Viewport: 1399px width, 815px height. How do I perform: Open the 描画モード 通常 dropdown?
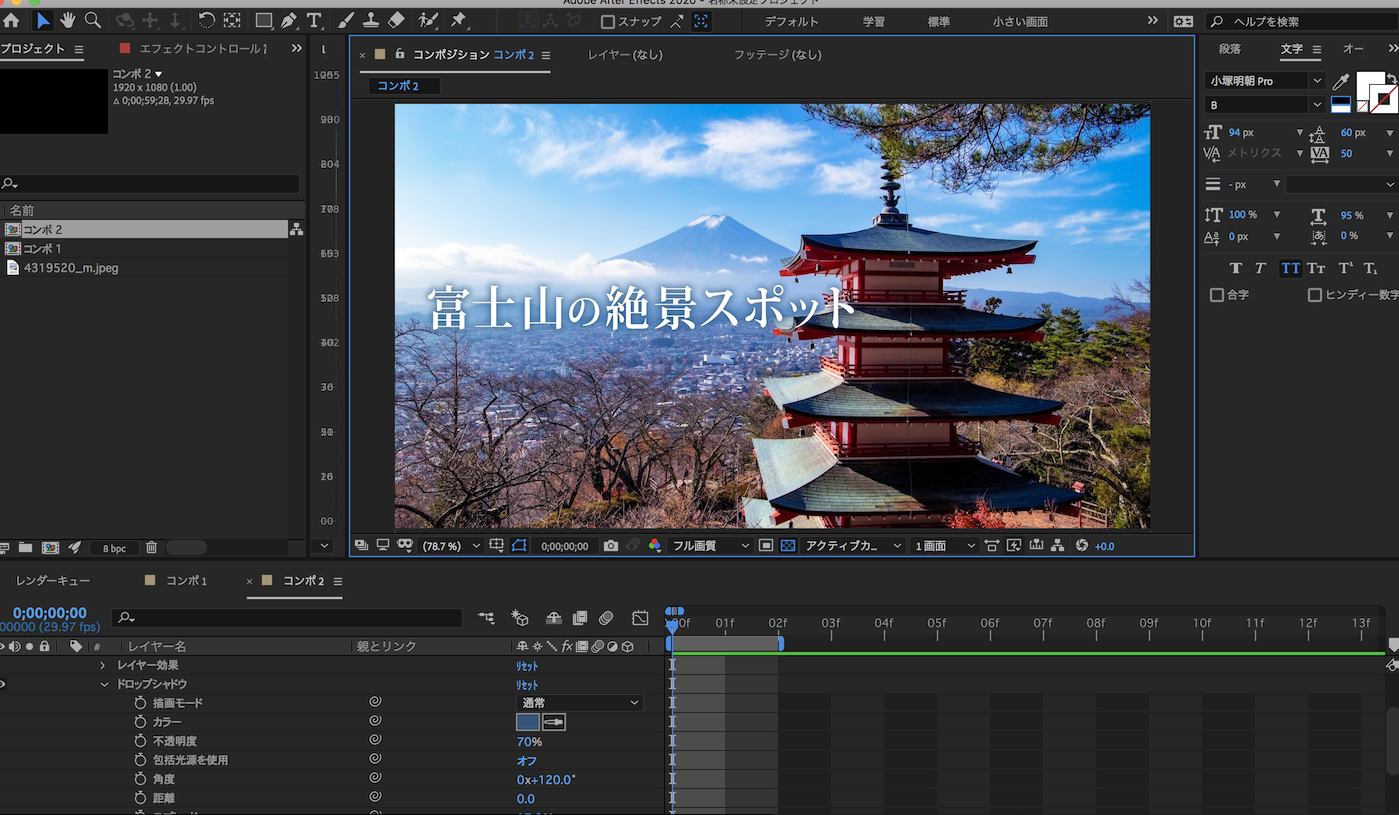[x=580, y=703]
